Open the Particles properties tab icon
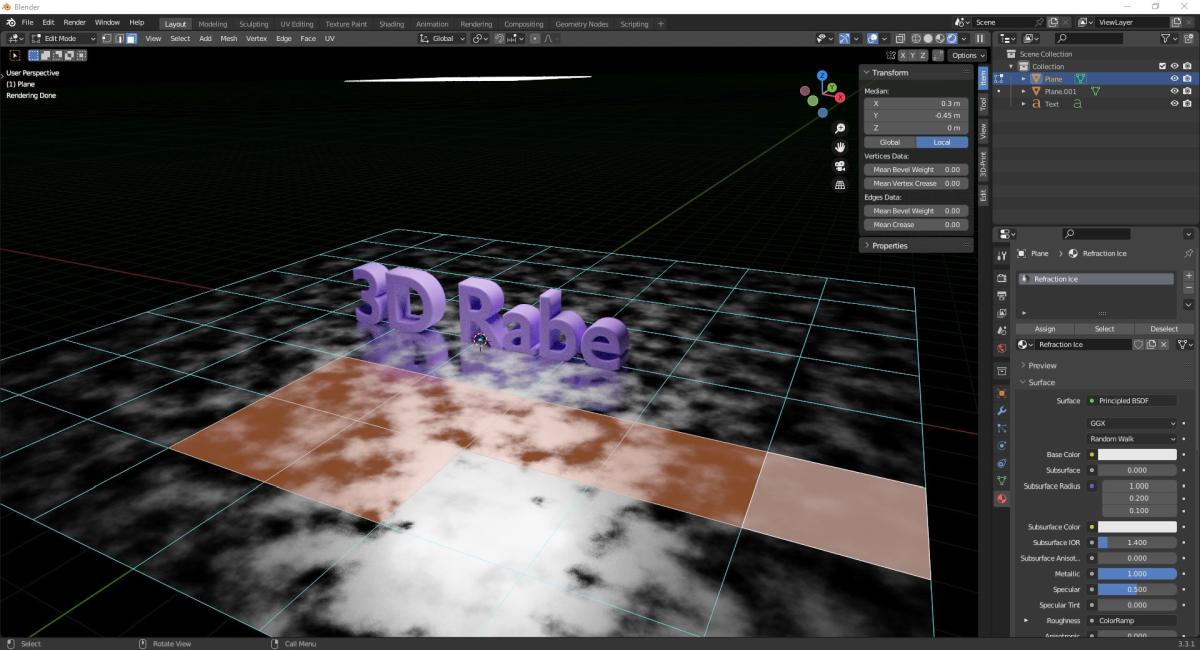 pyautogui.click(x=1001, y=428)
